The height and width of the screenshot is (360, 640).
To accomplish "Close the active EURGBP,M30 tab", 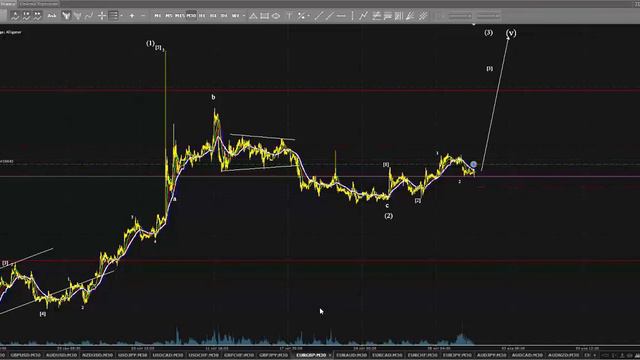I will (x=330, y=356).
